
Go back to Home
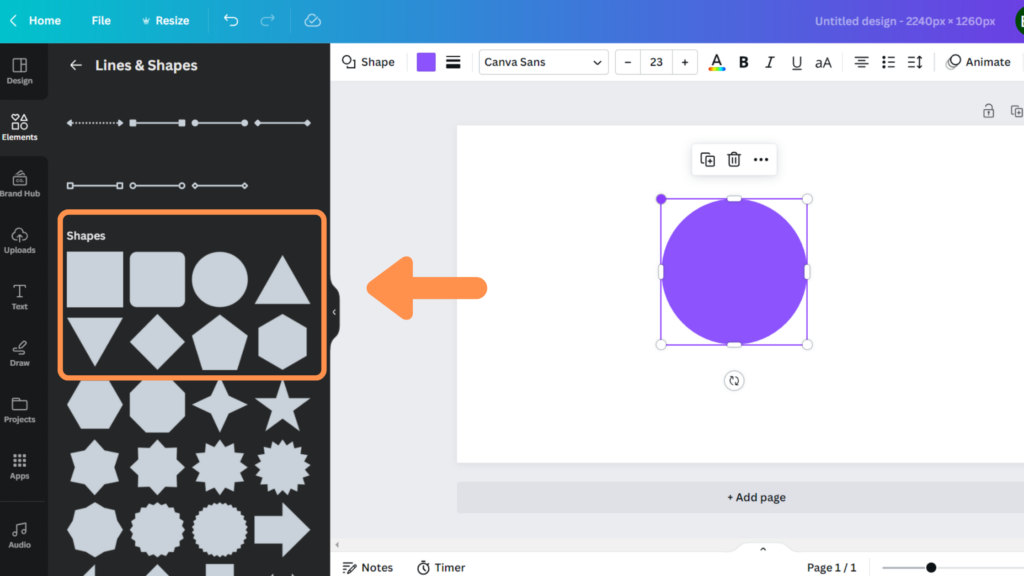[x=36, y=20]
